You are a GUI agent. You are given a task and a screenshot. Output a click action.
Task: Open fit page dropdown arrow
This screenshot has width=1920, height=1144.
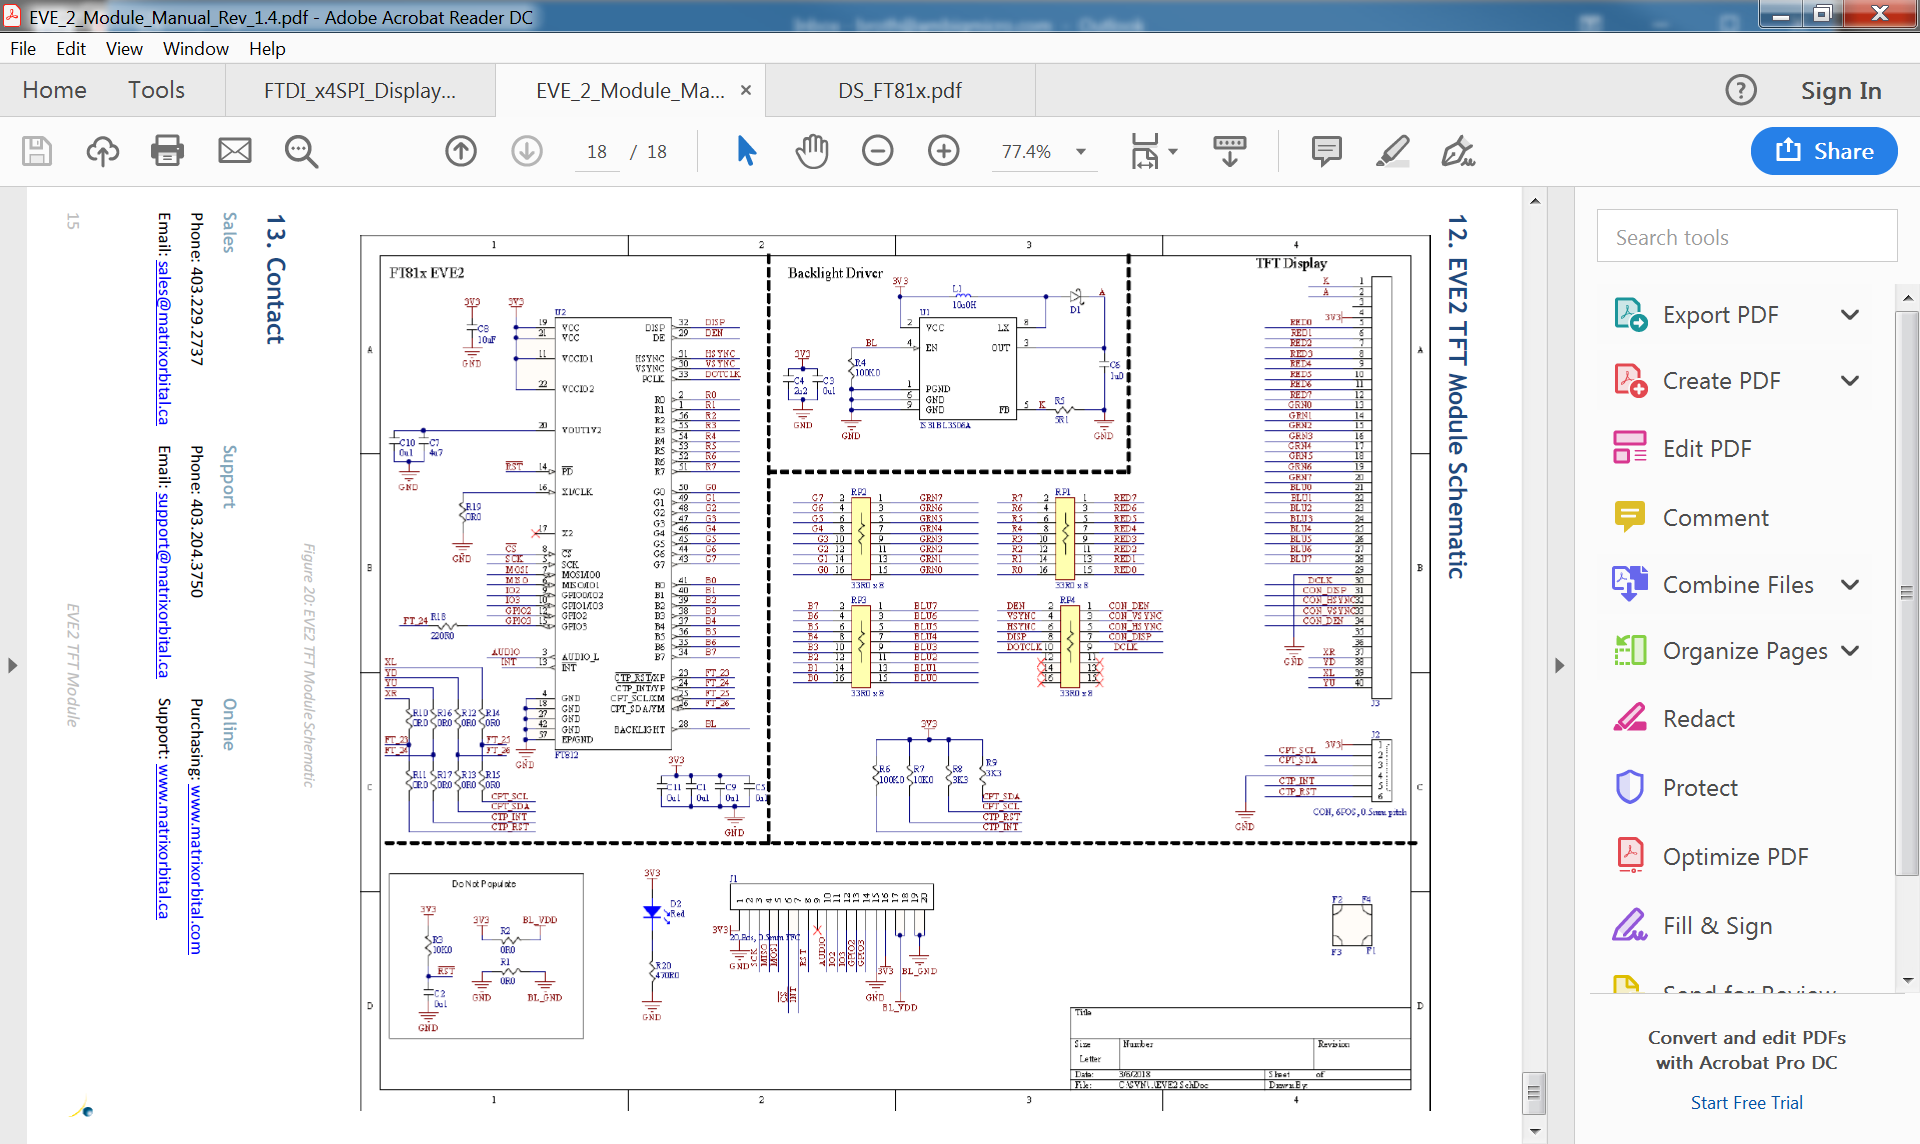click(x=1173, y=152)
